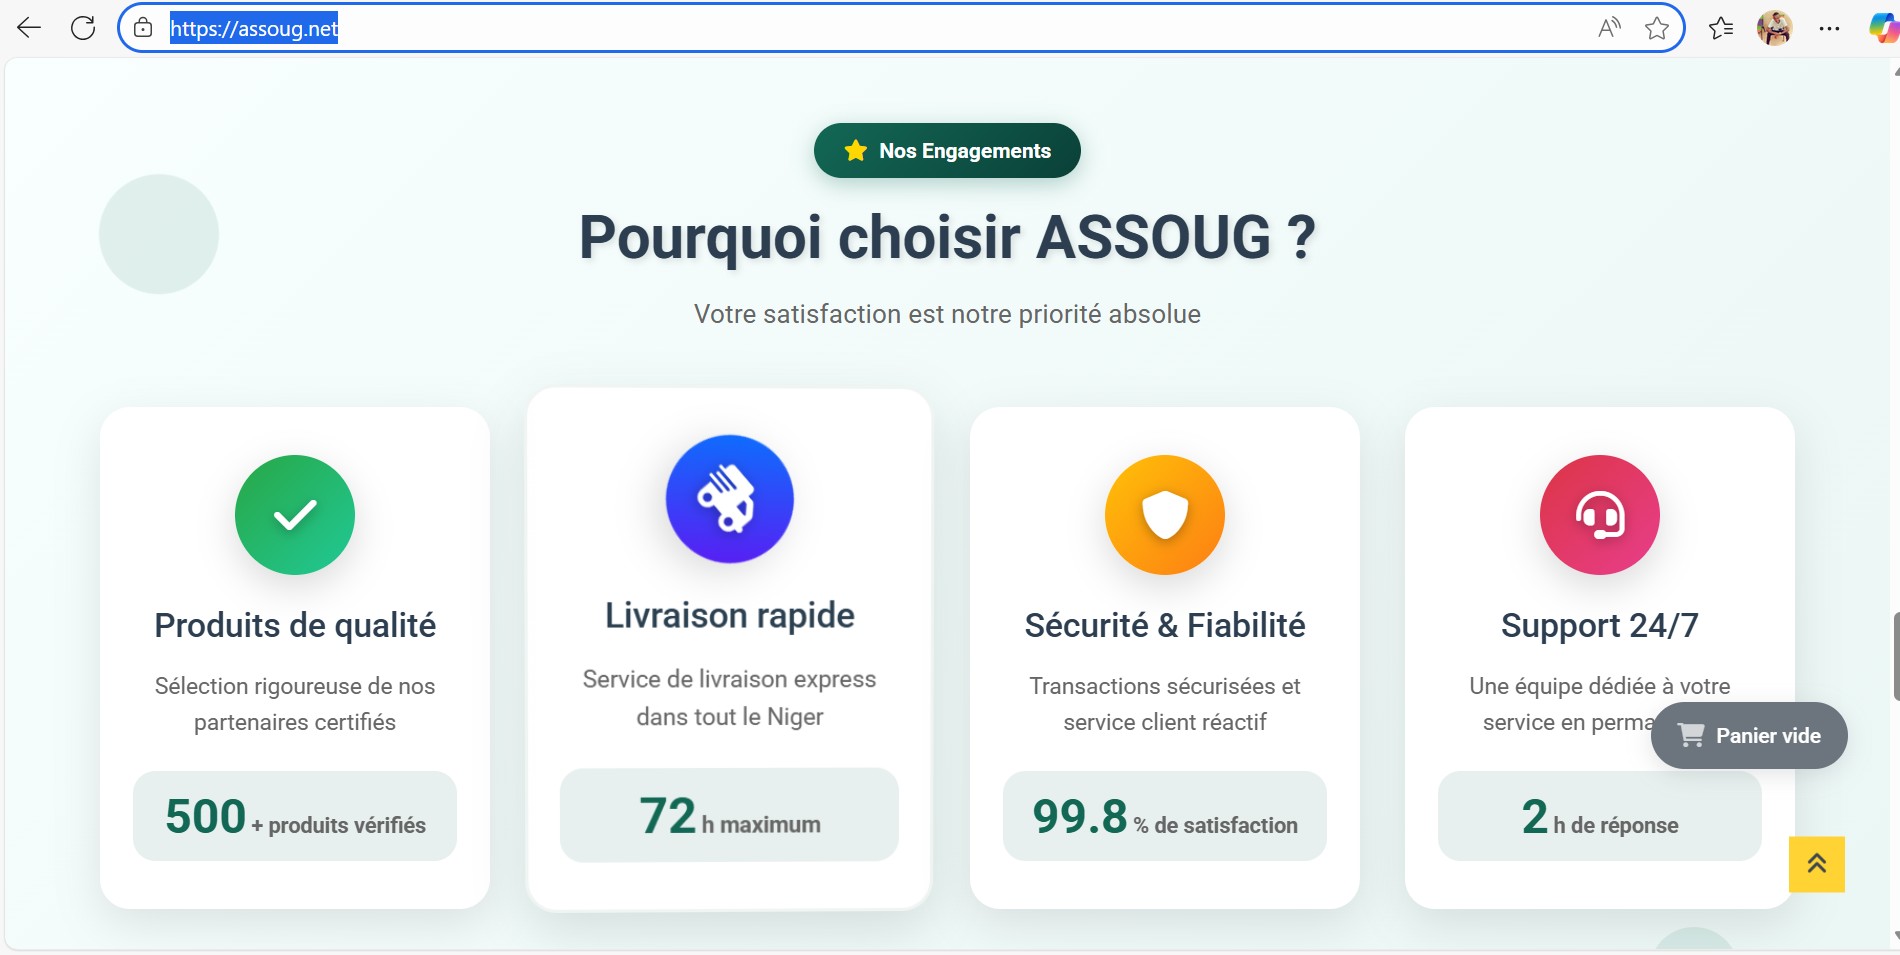Open the browser settings via the ellipsis menu
This screenshot has height=955, width=1900.
(x=1830, y=28)
